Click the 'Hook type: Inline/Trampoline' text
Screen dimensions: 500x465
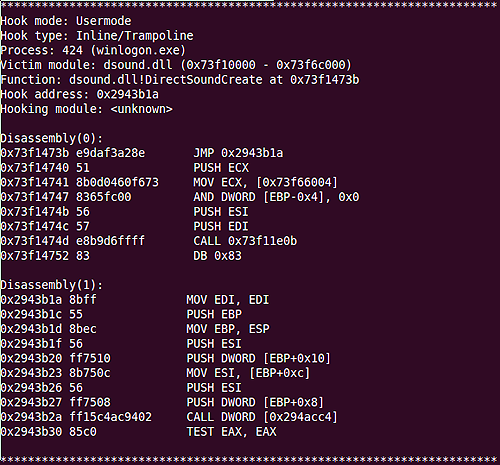coord(97,36)
